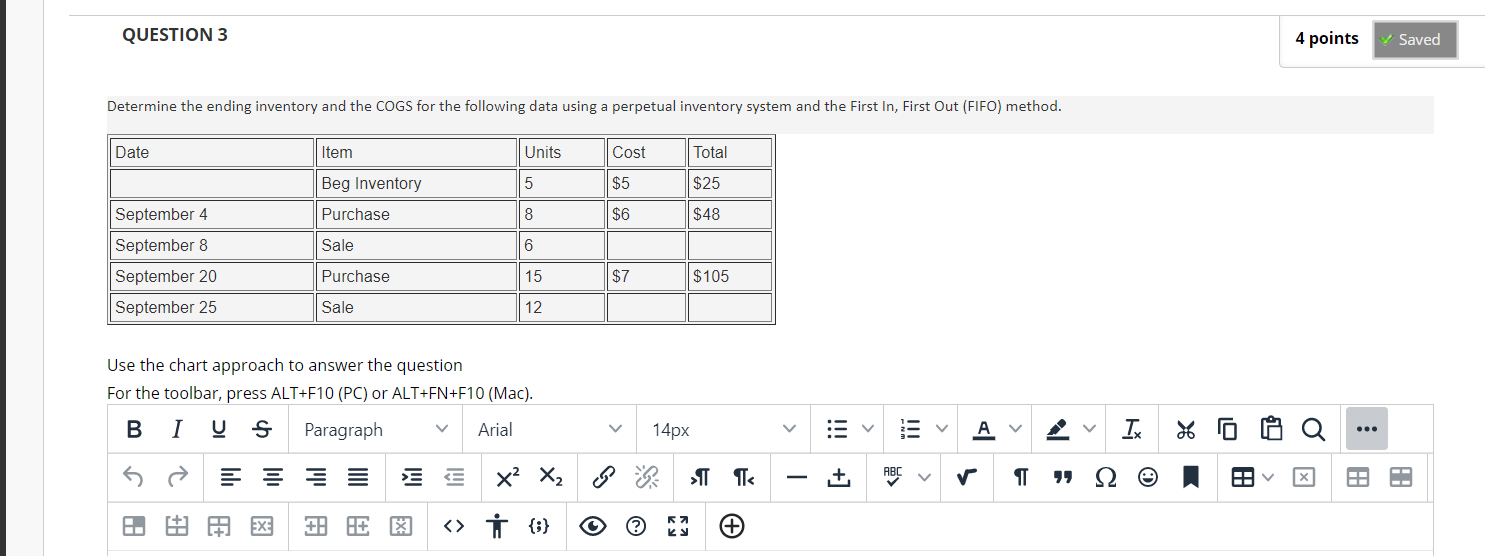Click the 'QUESTION 3' heading

point(175,35)
